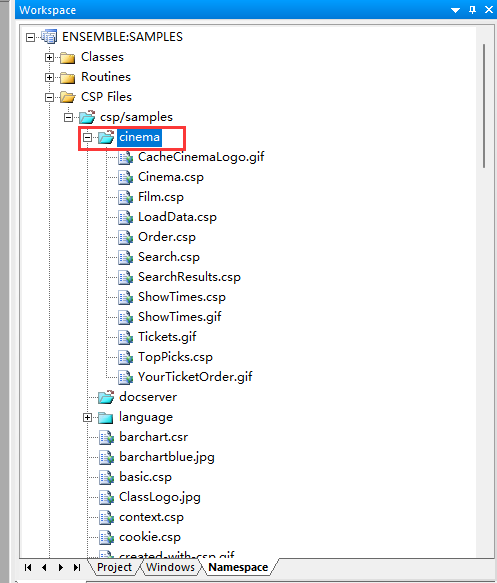Image resolution: width=497 pixels, height=583 pixels.
Task: Click the Classes folder icon
Action: 68,57
